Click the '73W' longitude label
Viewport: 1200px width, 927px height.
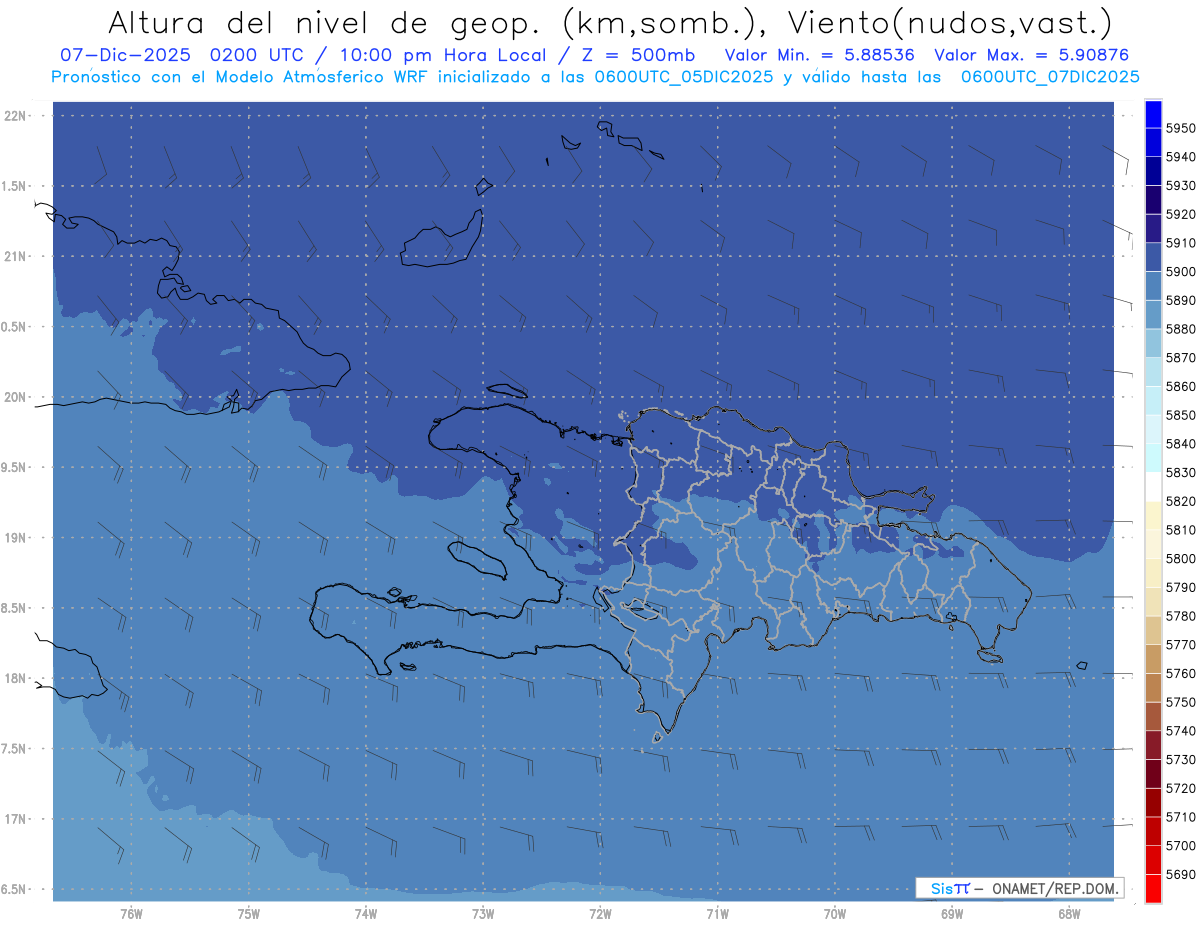pyautogui.click(x=483, y=914)
